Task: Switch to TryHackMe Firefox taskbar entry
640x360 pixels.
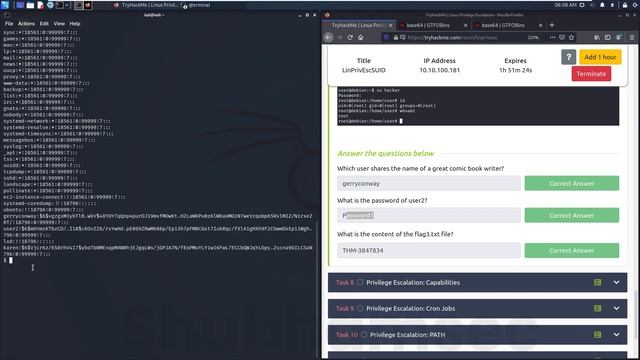Action: click(x=147, y=5)
